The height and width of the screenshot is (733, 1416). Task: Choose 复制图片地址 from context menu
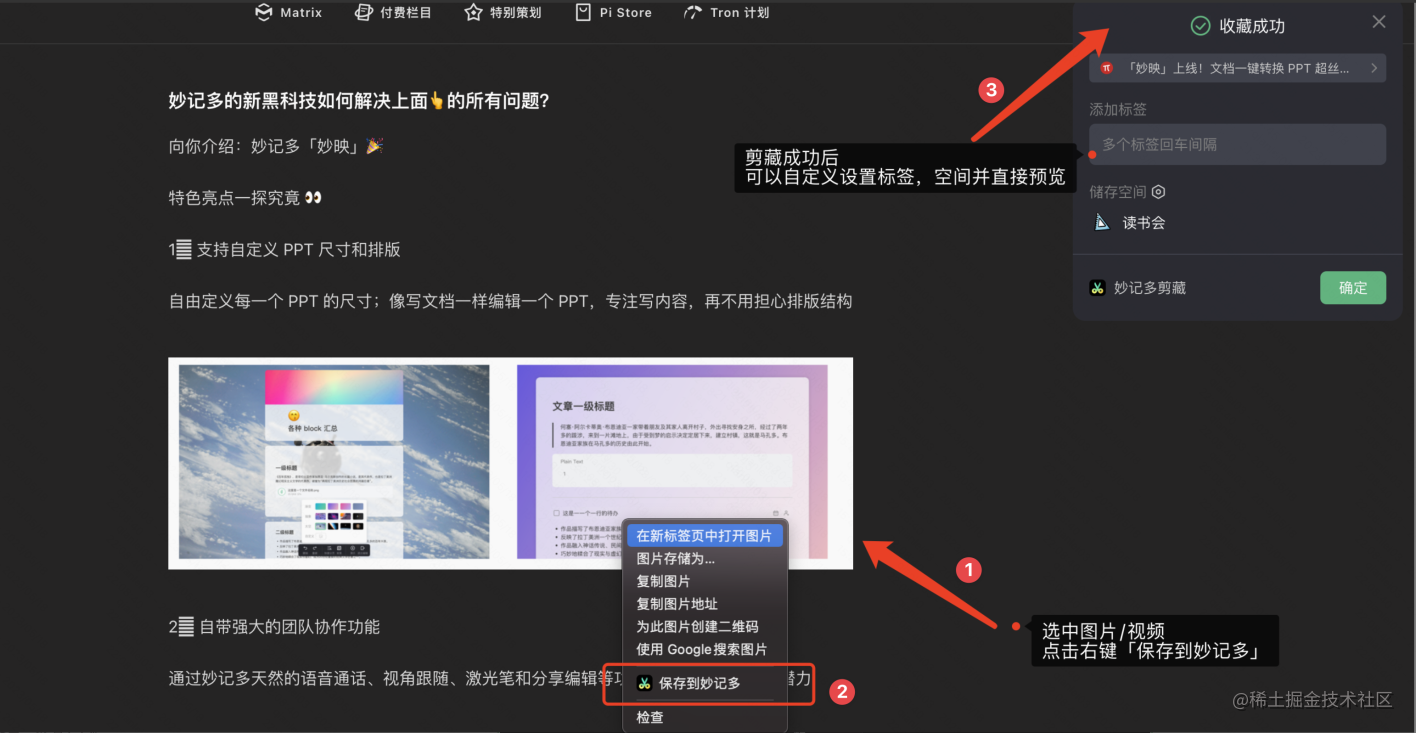pos(704,604)
